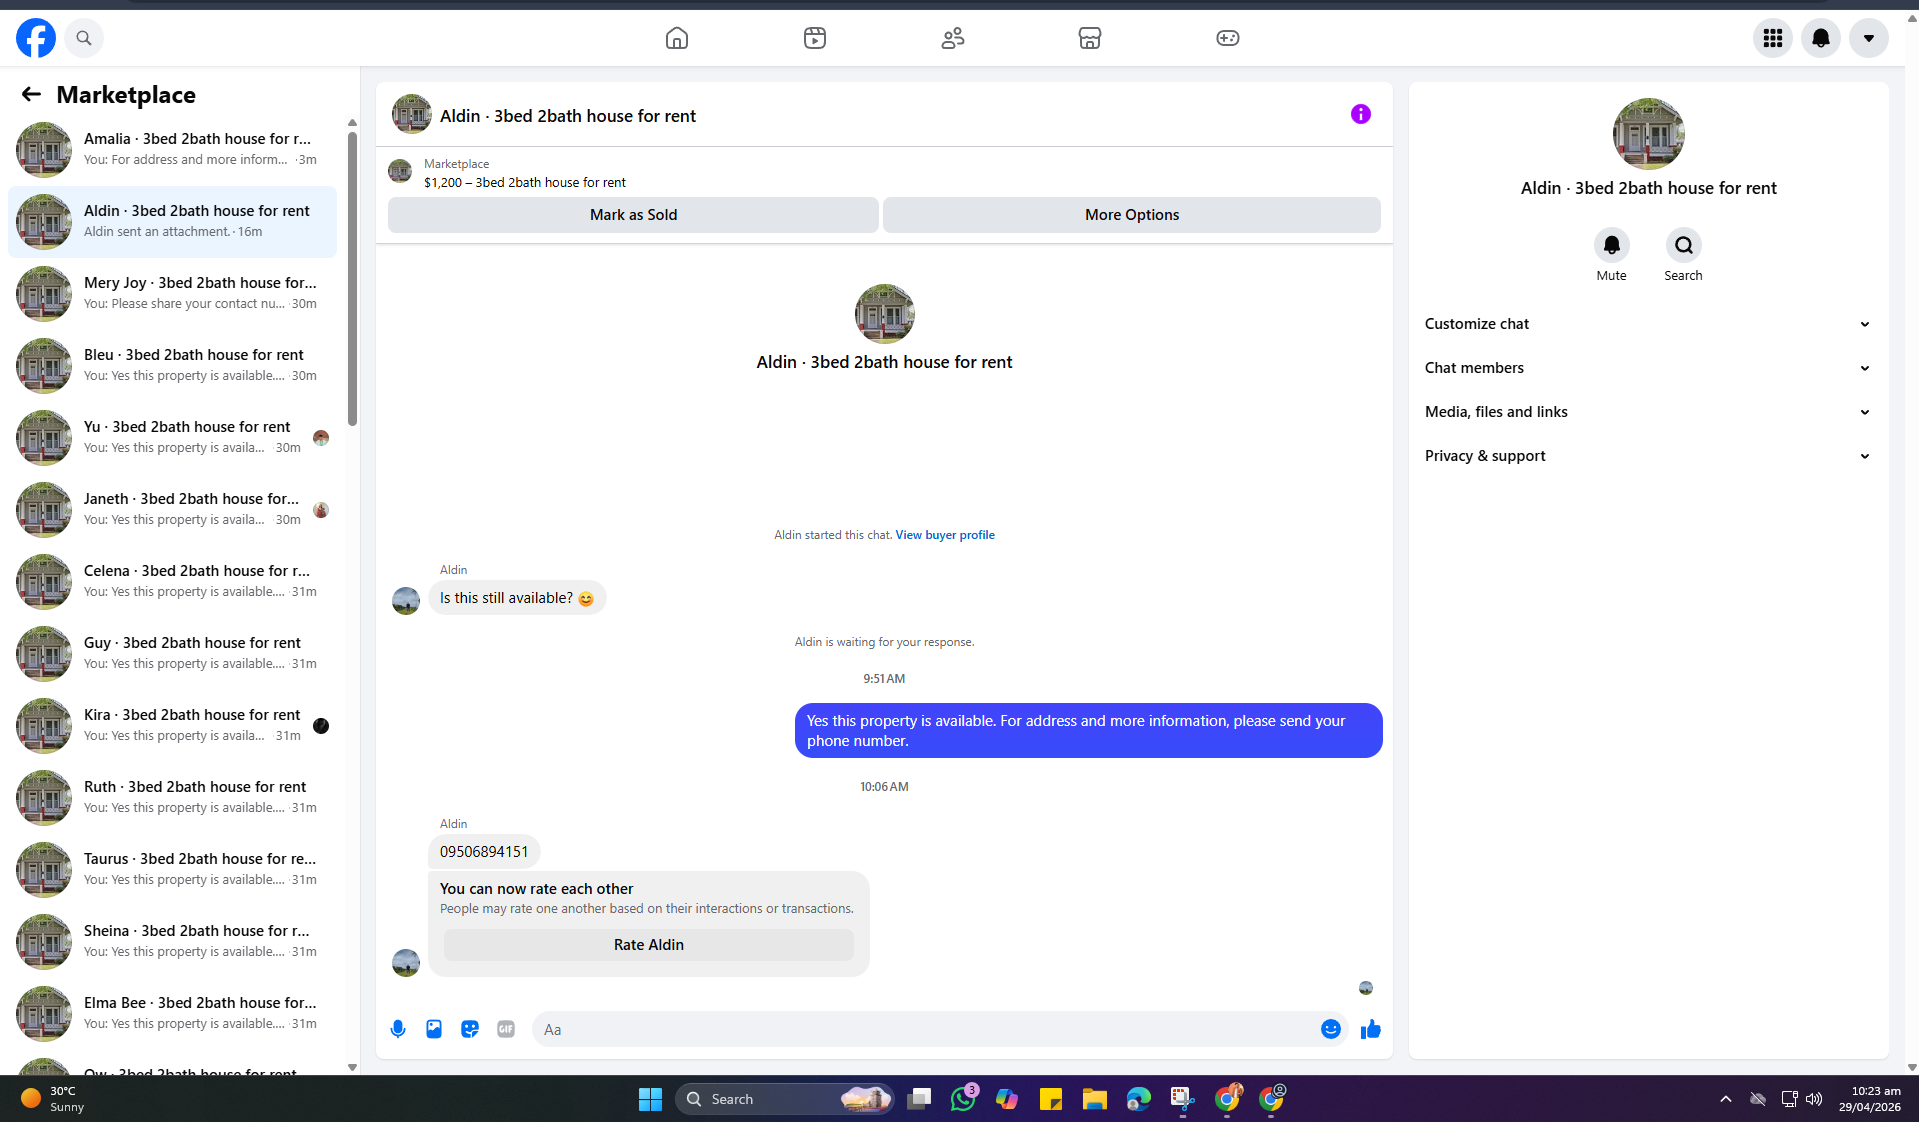Go to Home feed icon

677,38
